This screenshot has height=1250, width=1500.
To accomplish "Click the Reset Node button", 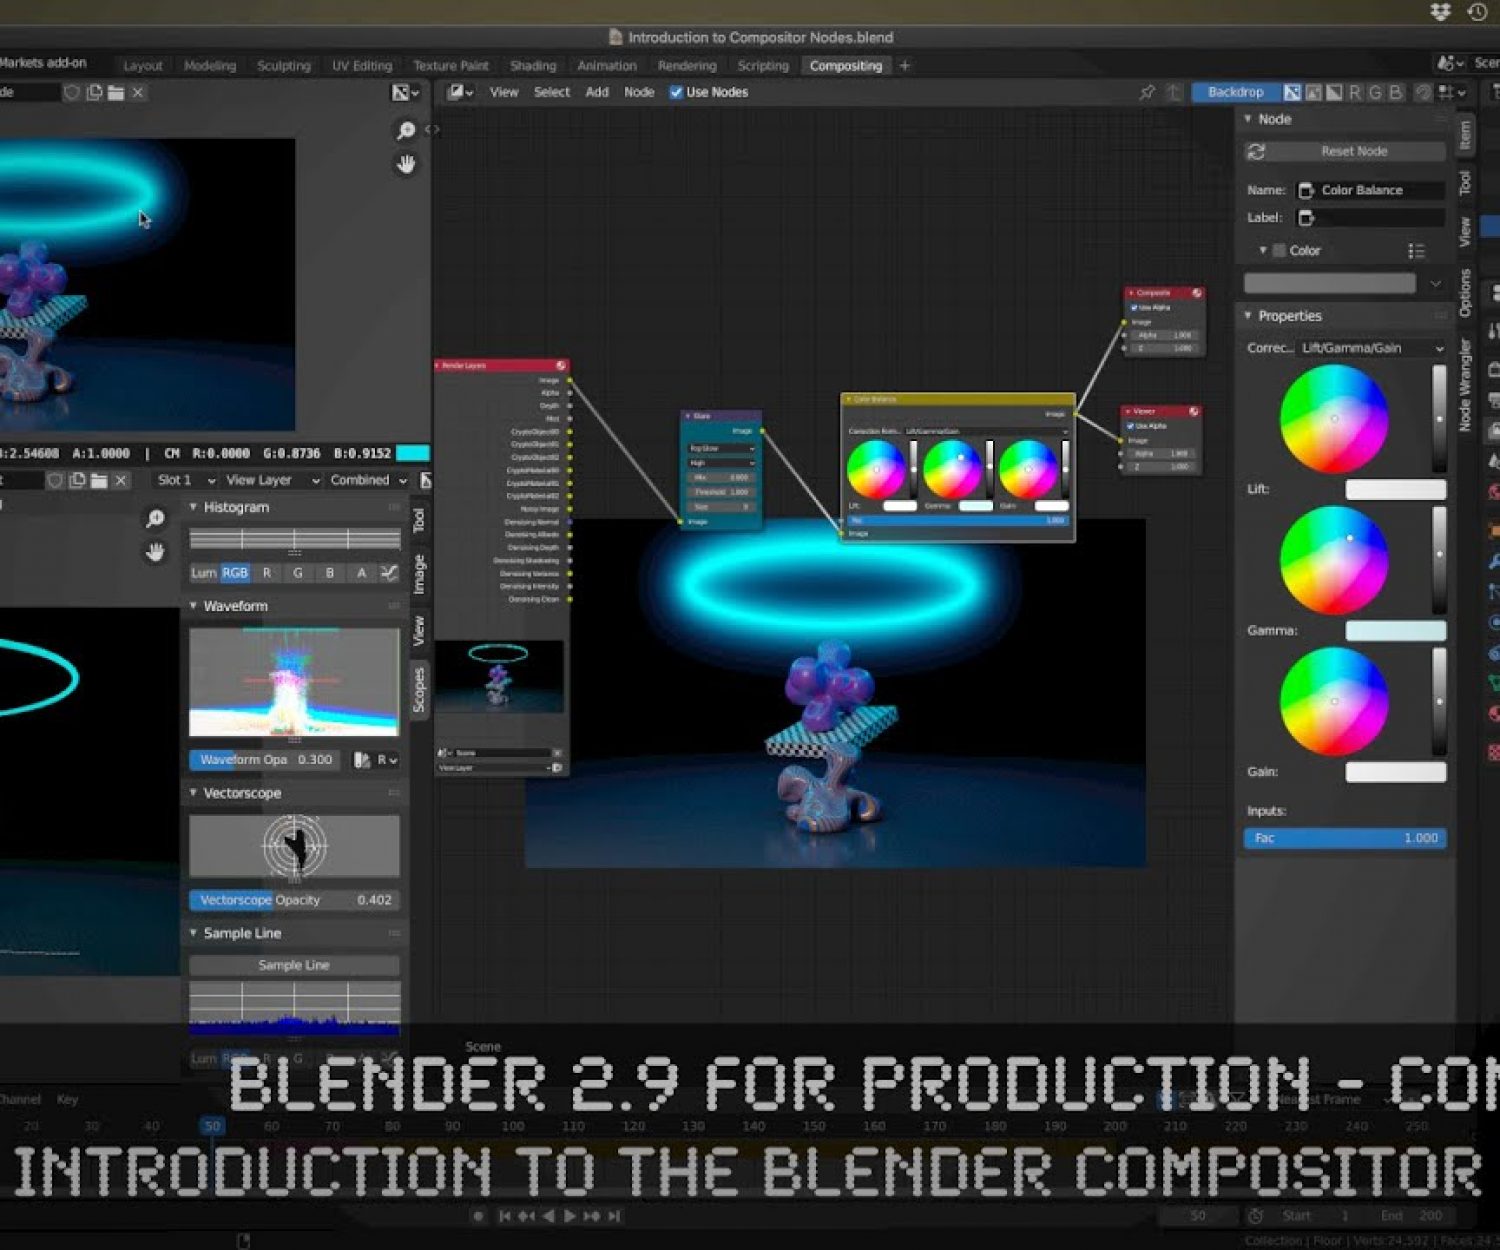I will (1354, 151).
